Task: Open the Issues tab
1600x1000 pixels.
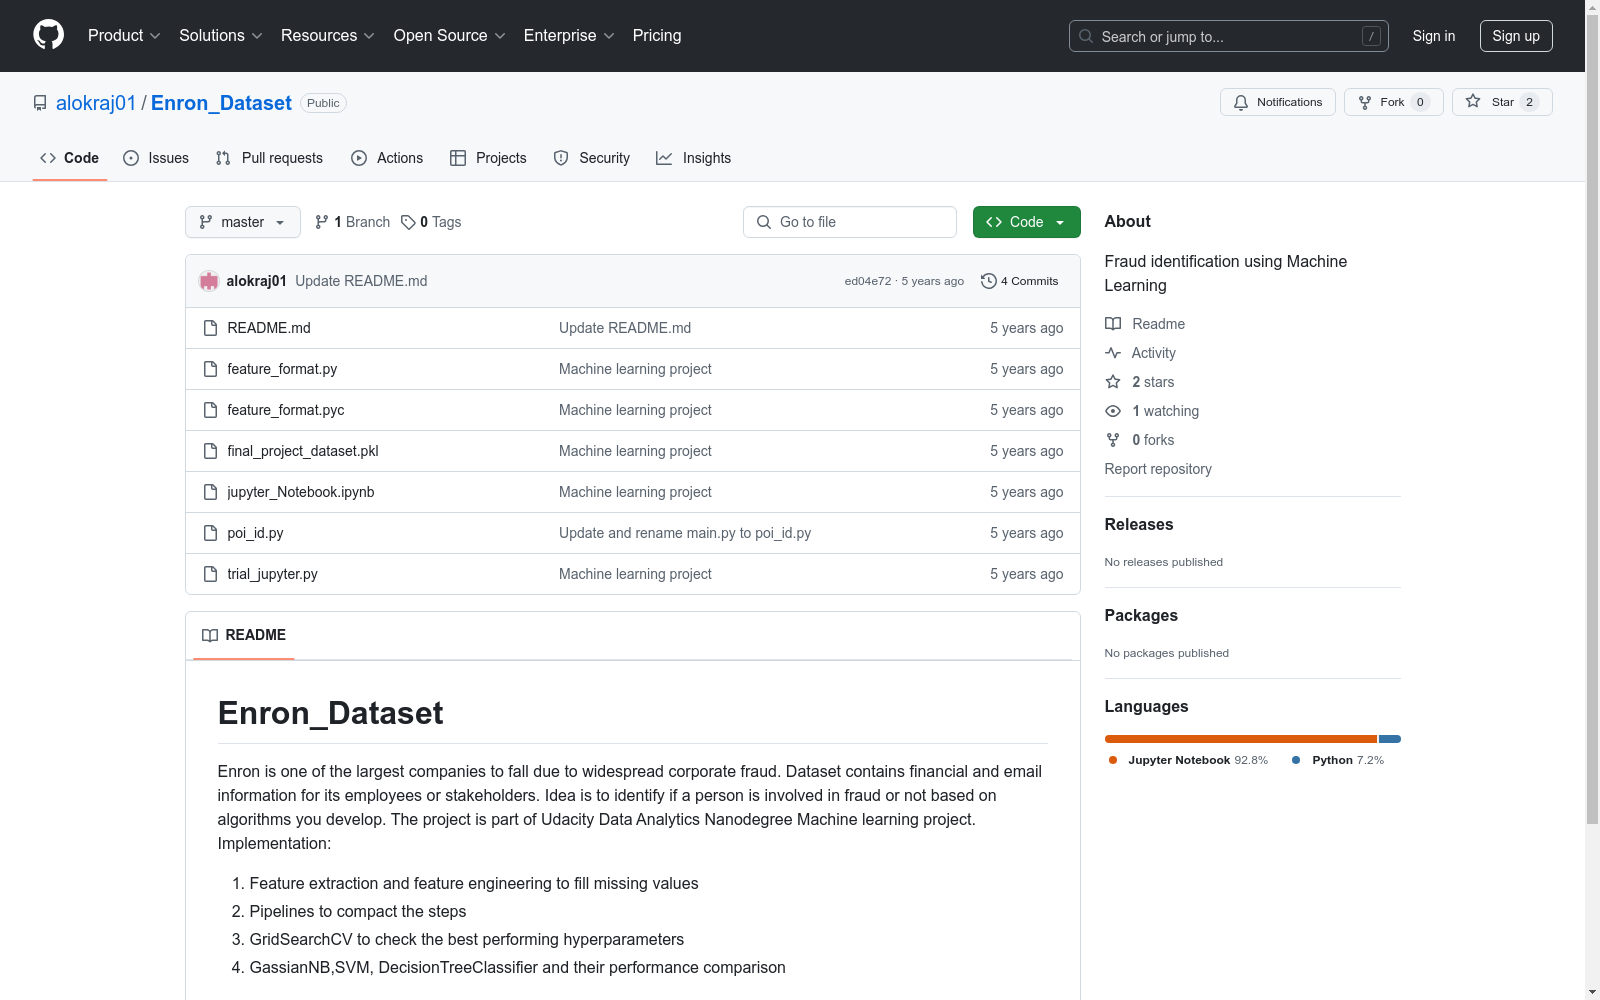Action: point(156,158)
